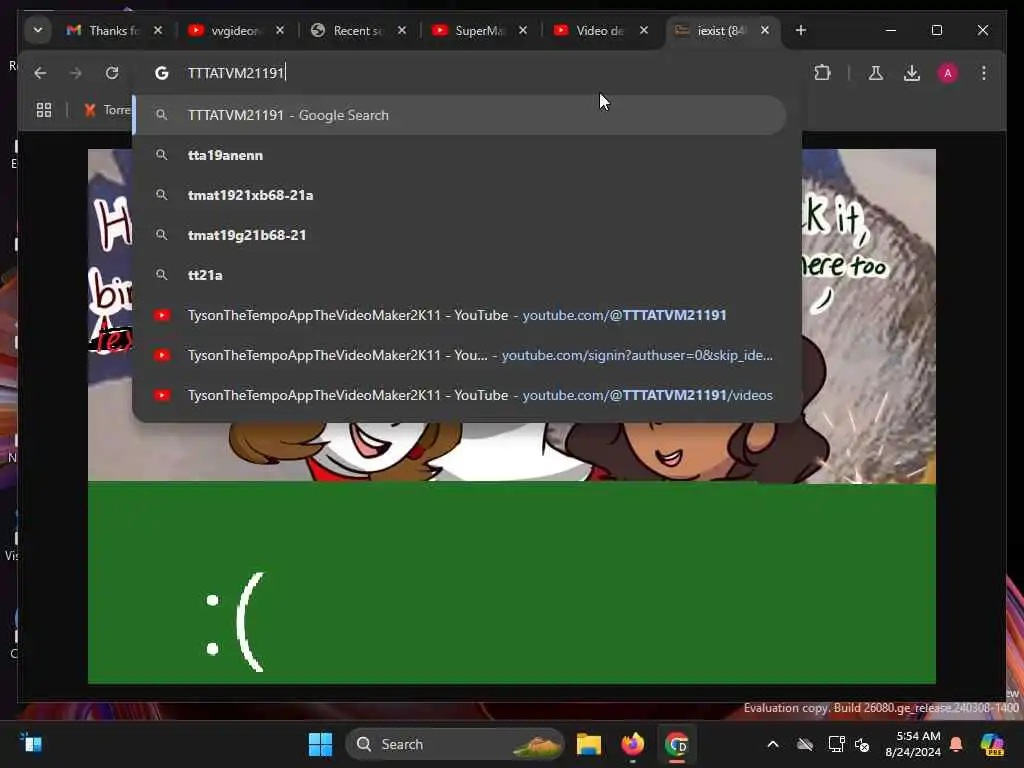Maximize the Chrome window
This screenshot has height=768, width=1024.
936,30
